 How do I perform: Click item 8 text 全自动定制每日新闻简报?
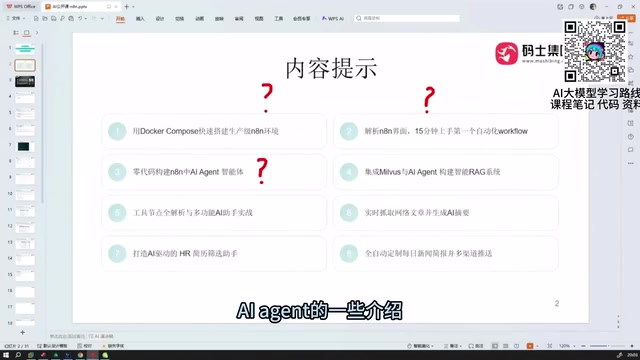pos(428,253)
